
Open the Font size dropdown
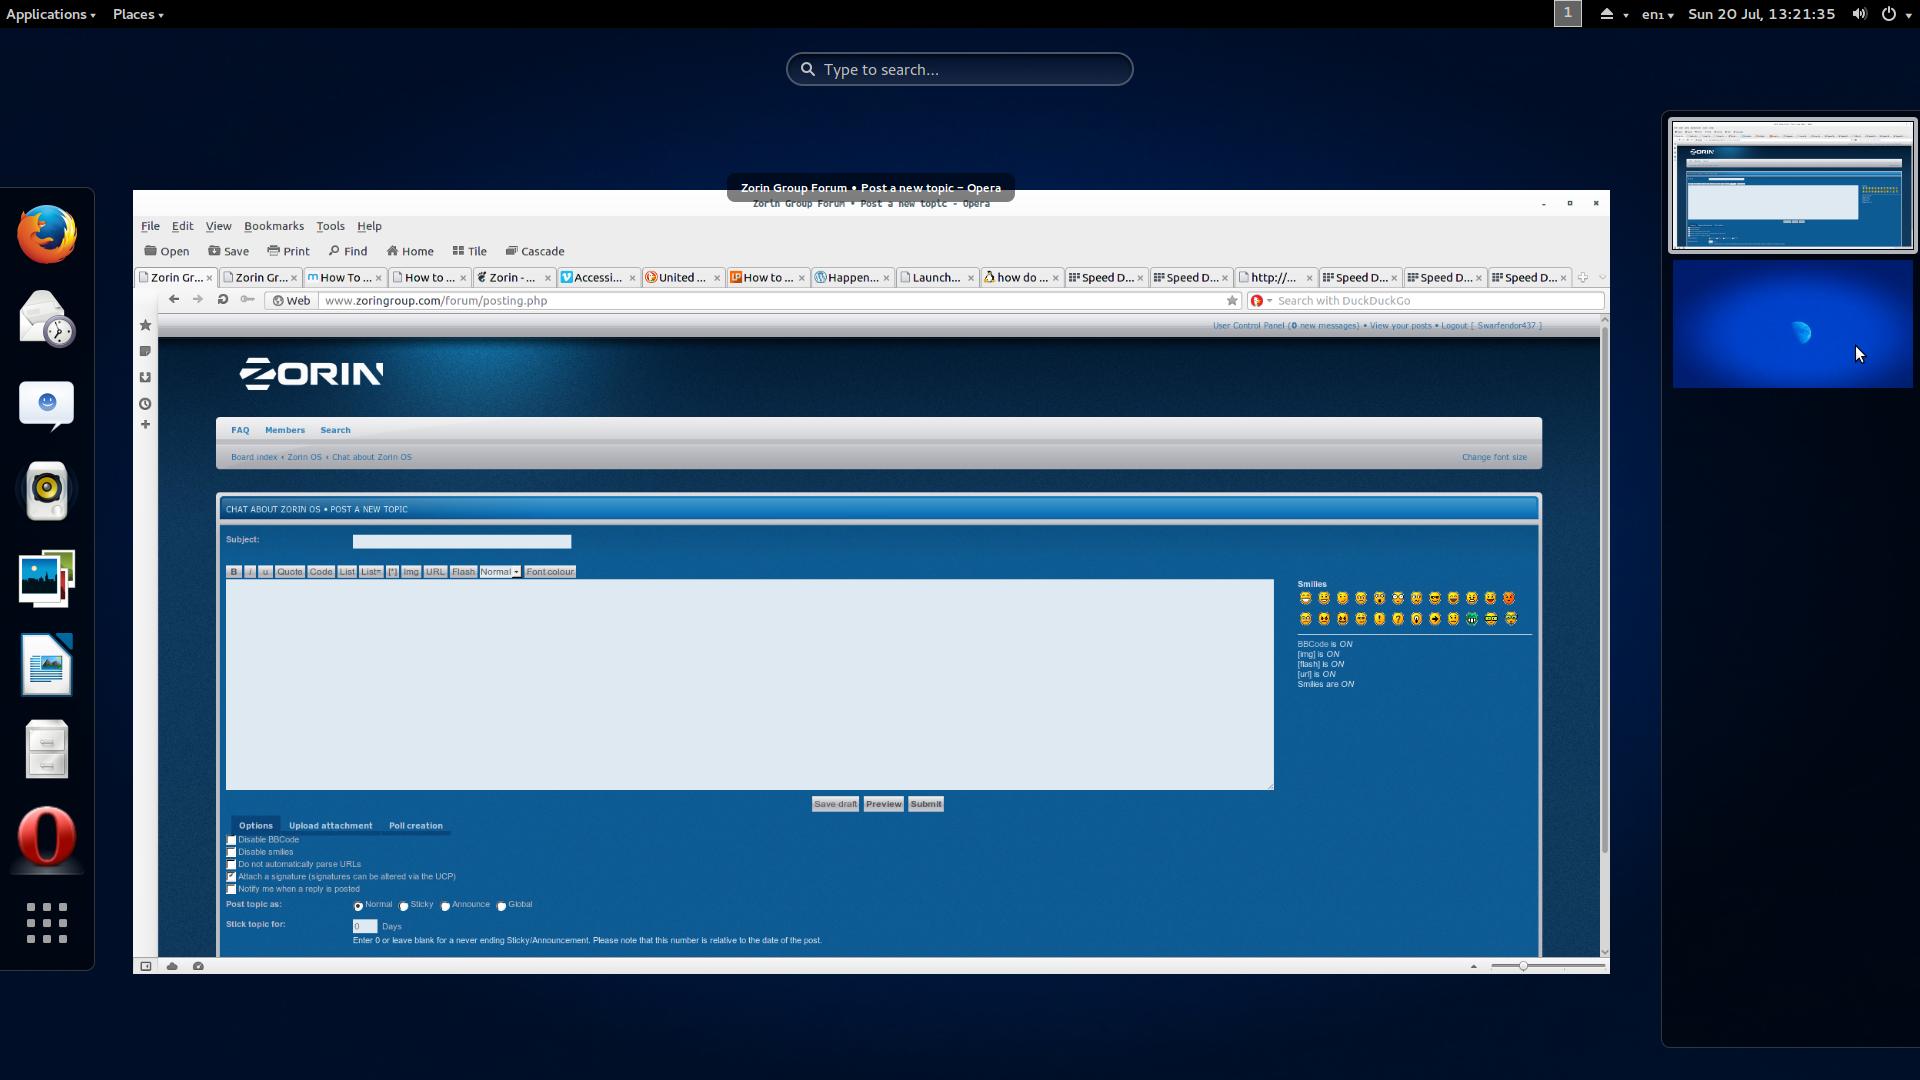pyautogui.click(x=497, y=570)
